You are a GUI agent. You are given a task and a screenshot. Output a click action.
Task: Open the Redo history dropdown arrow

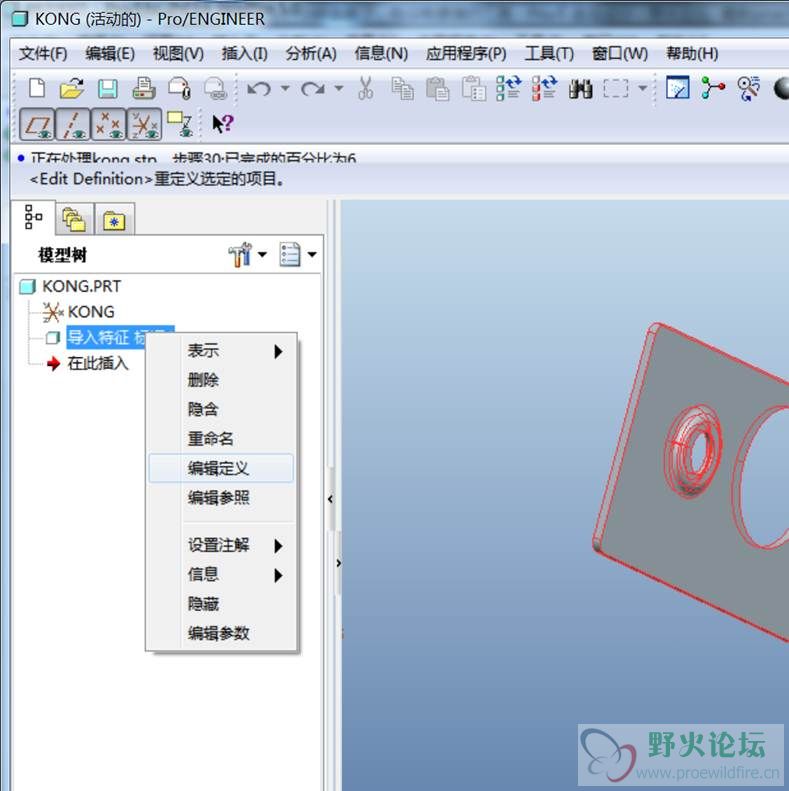click(339, 88)
